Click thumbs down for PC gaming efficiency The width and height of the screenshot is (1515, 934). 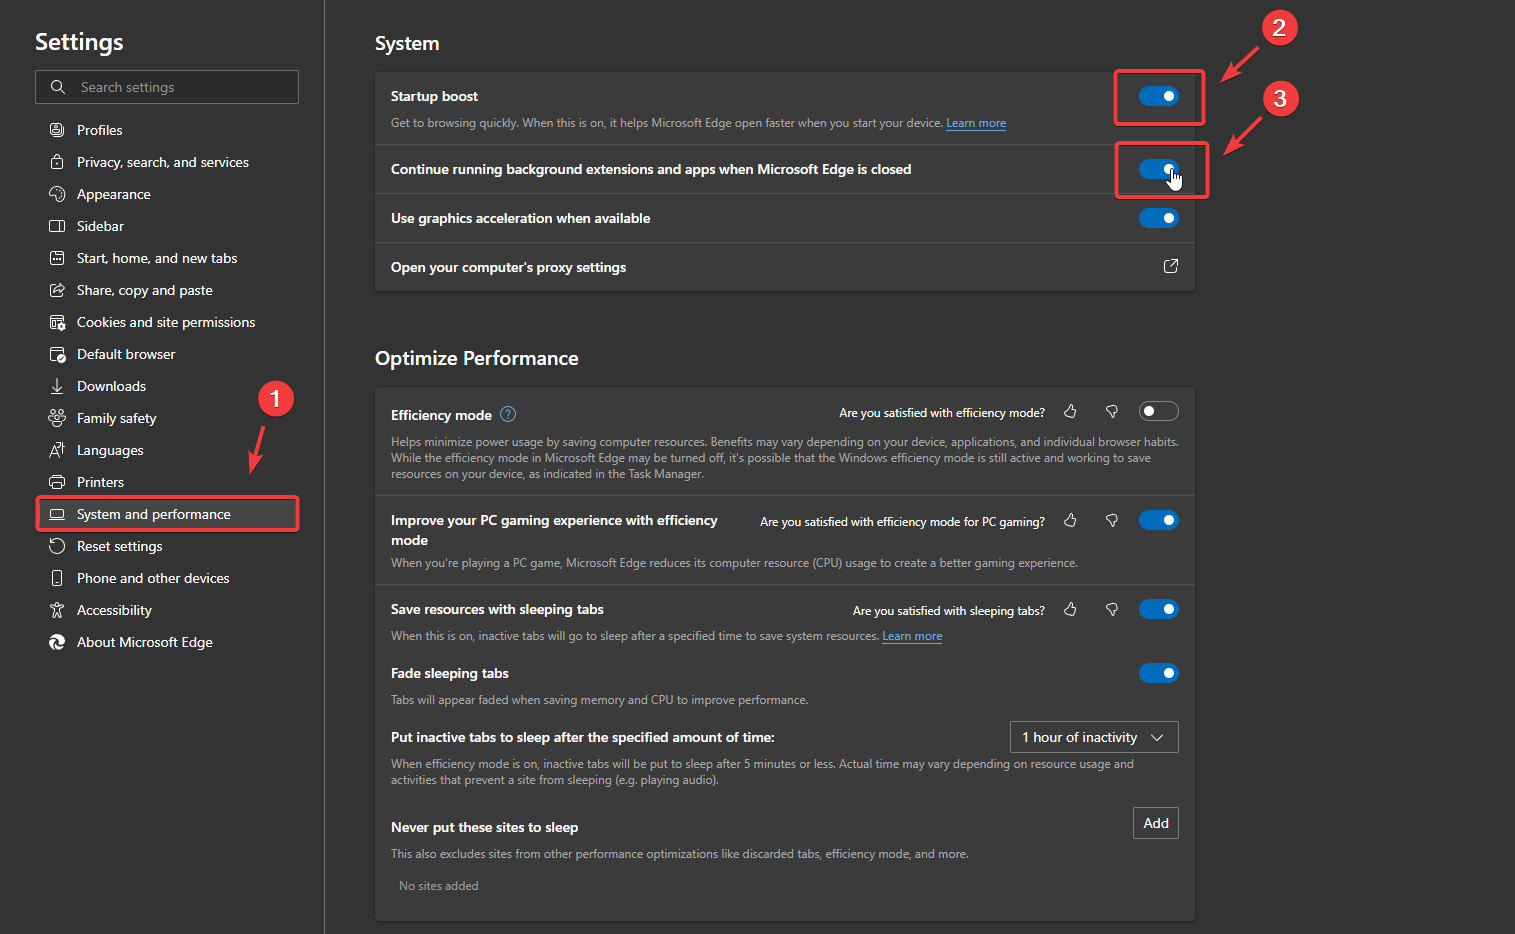pos(1111,521)
